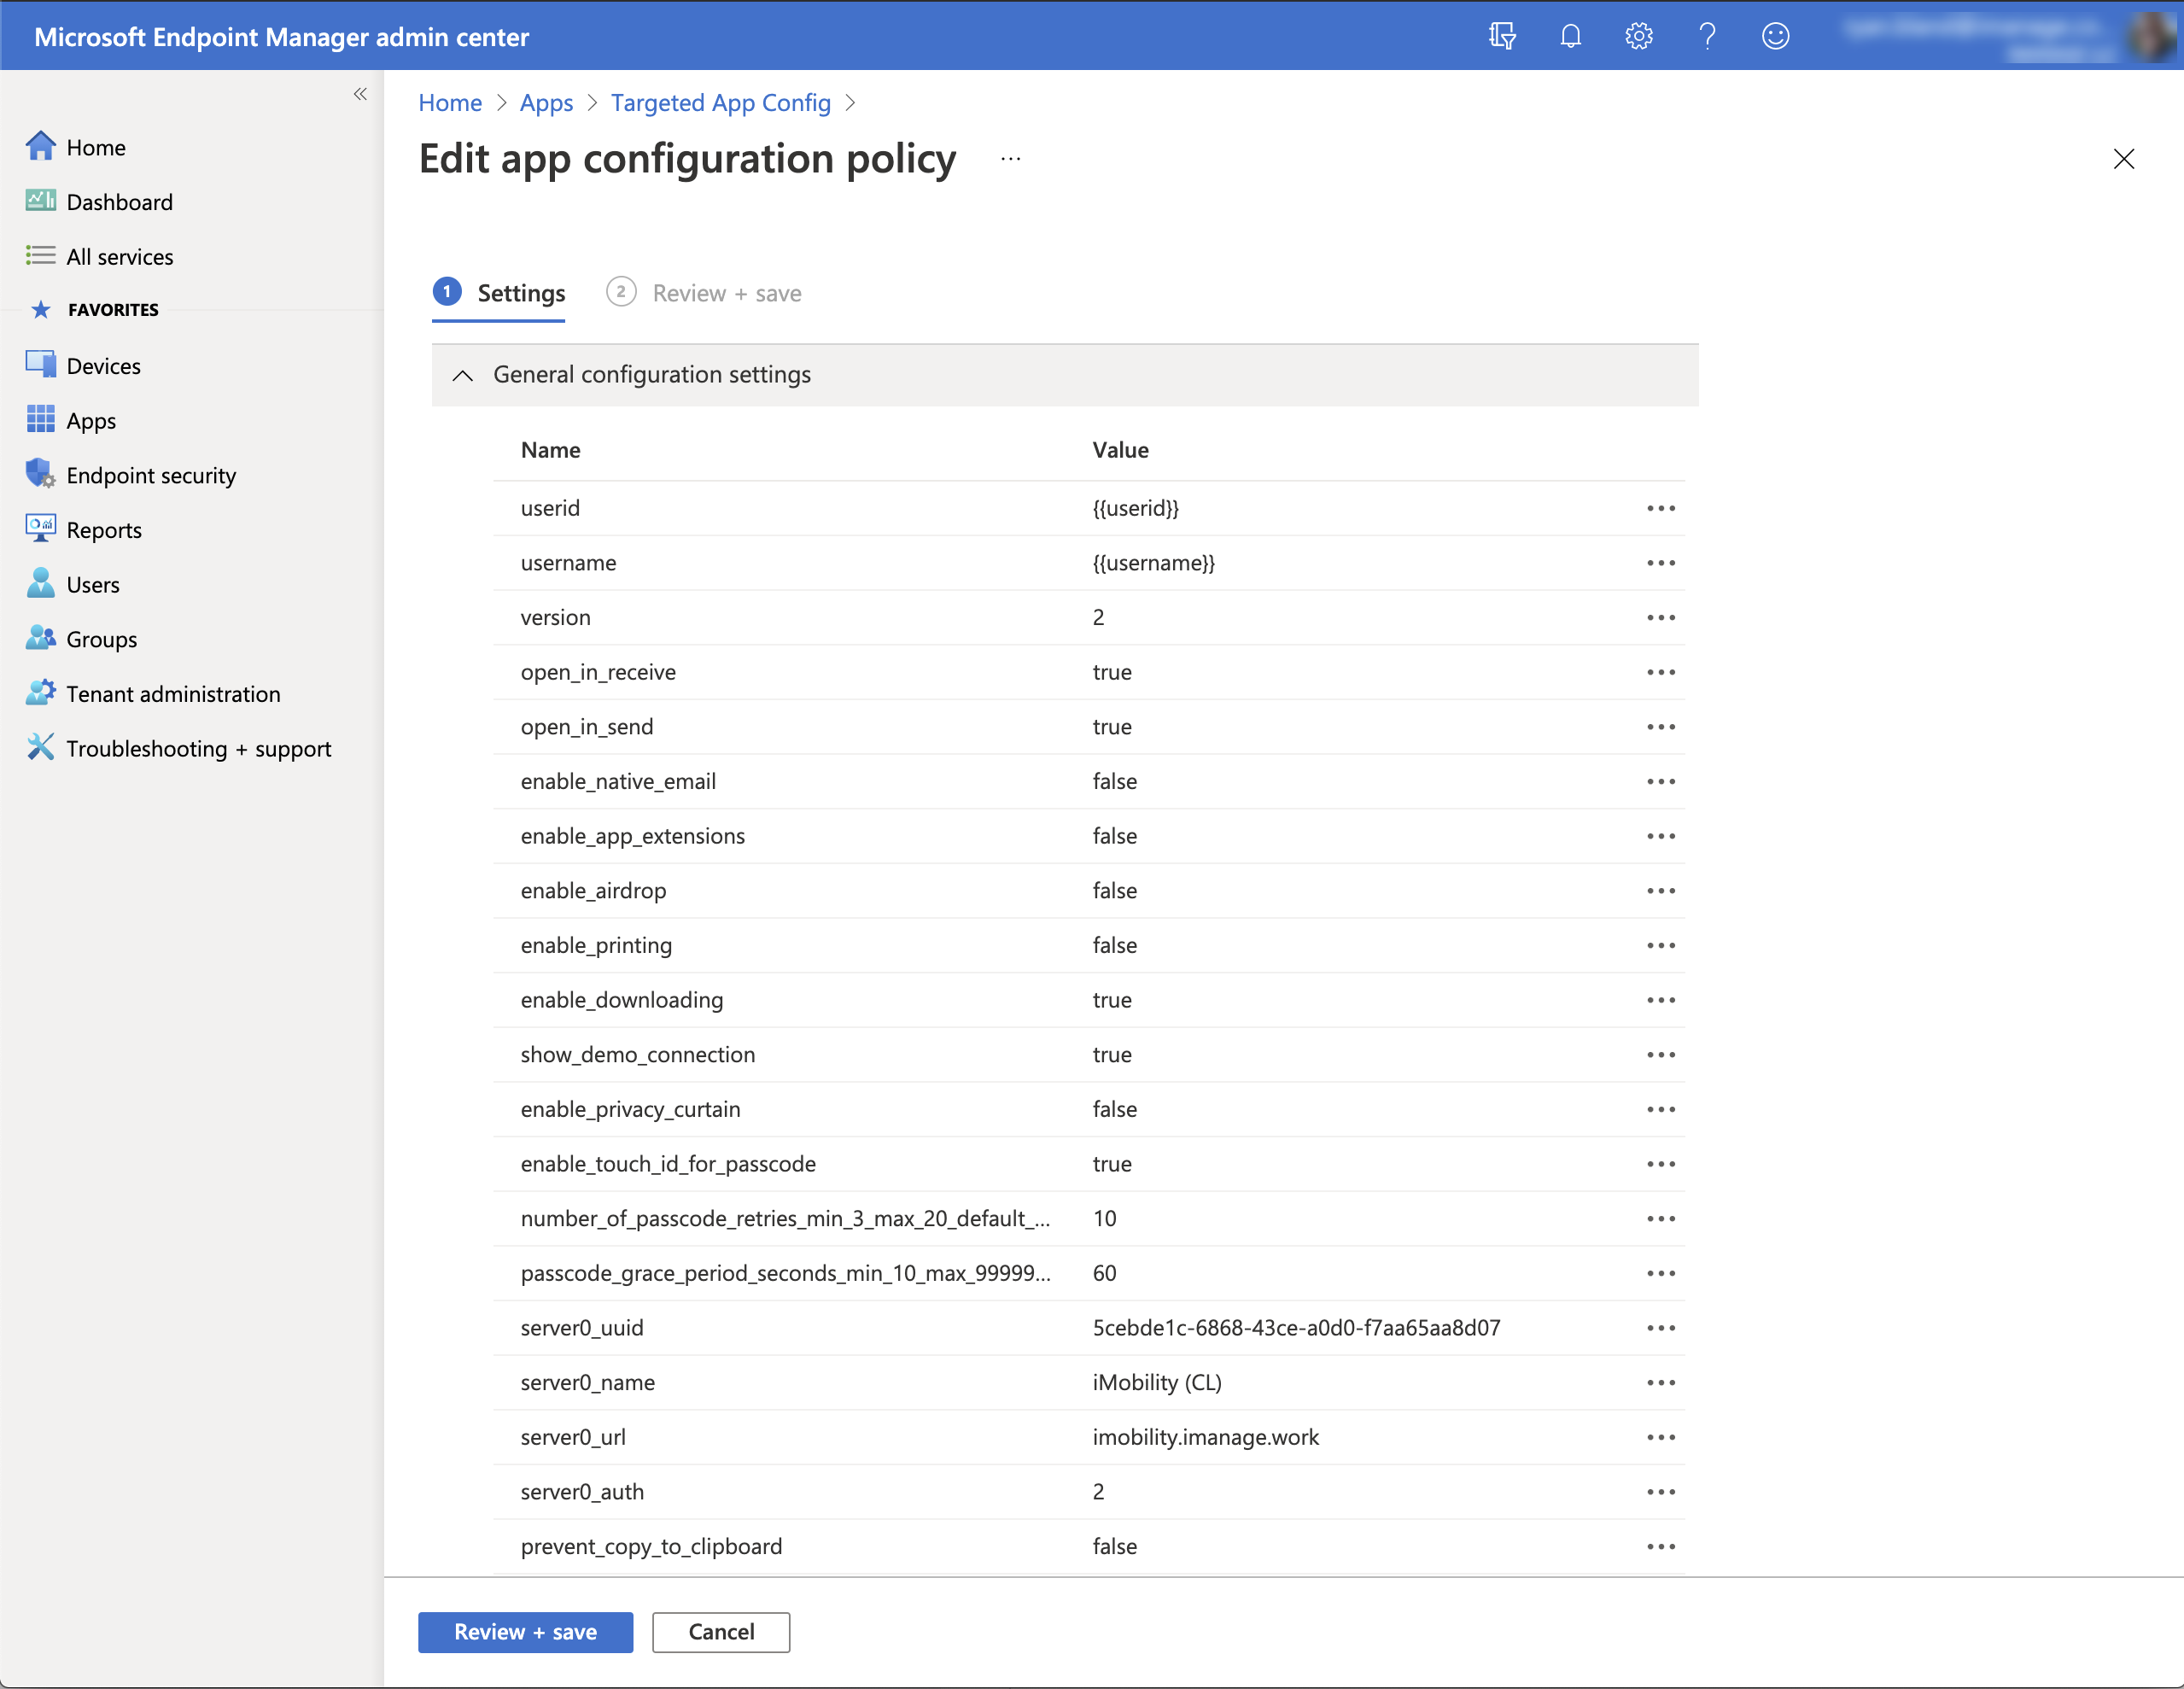Open portal settings gear icon
The image size is (2184, 1689).
tap(1638, 36)
